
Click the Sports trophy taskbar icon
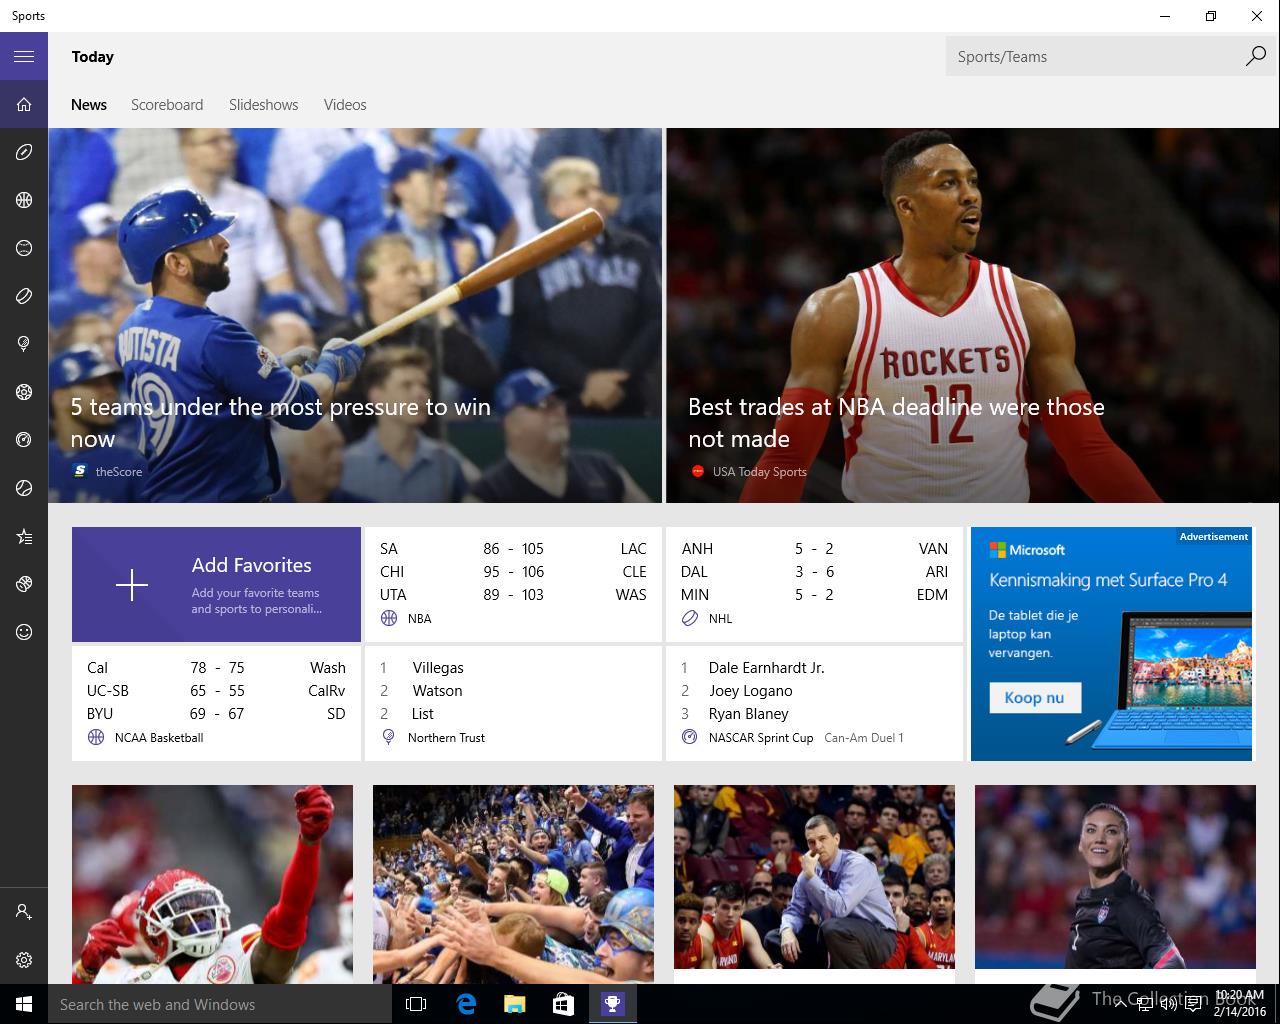612,1004
